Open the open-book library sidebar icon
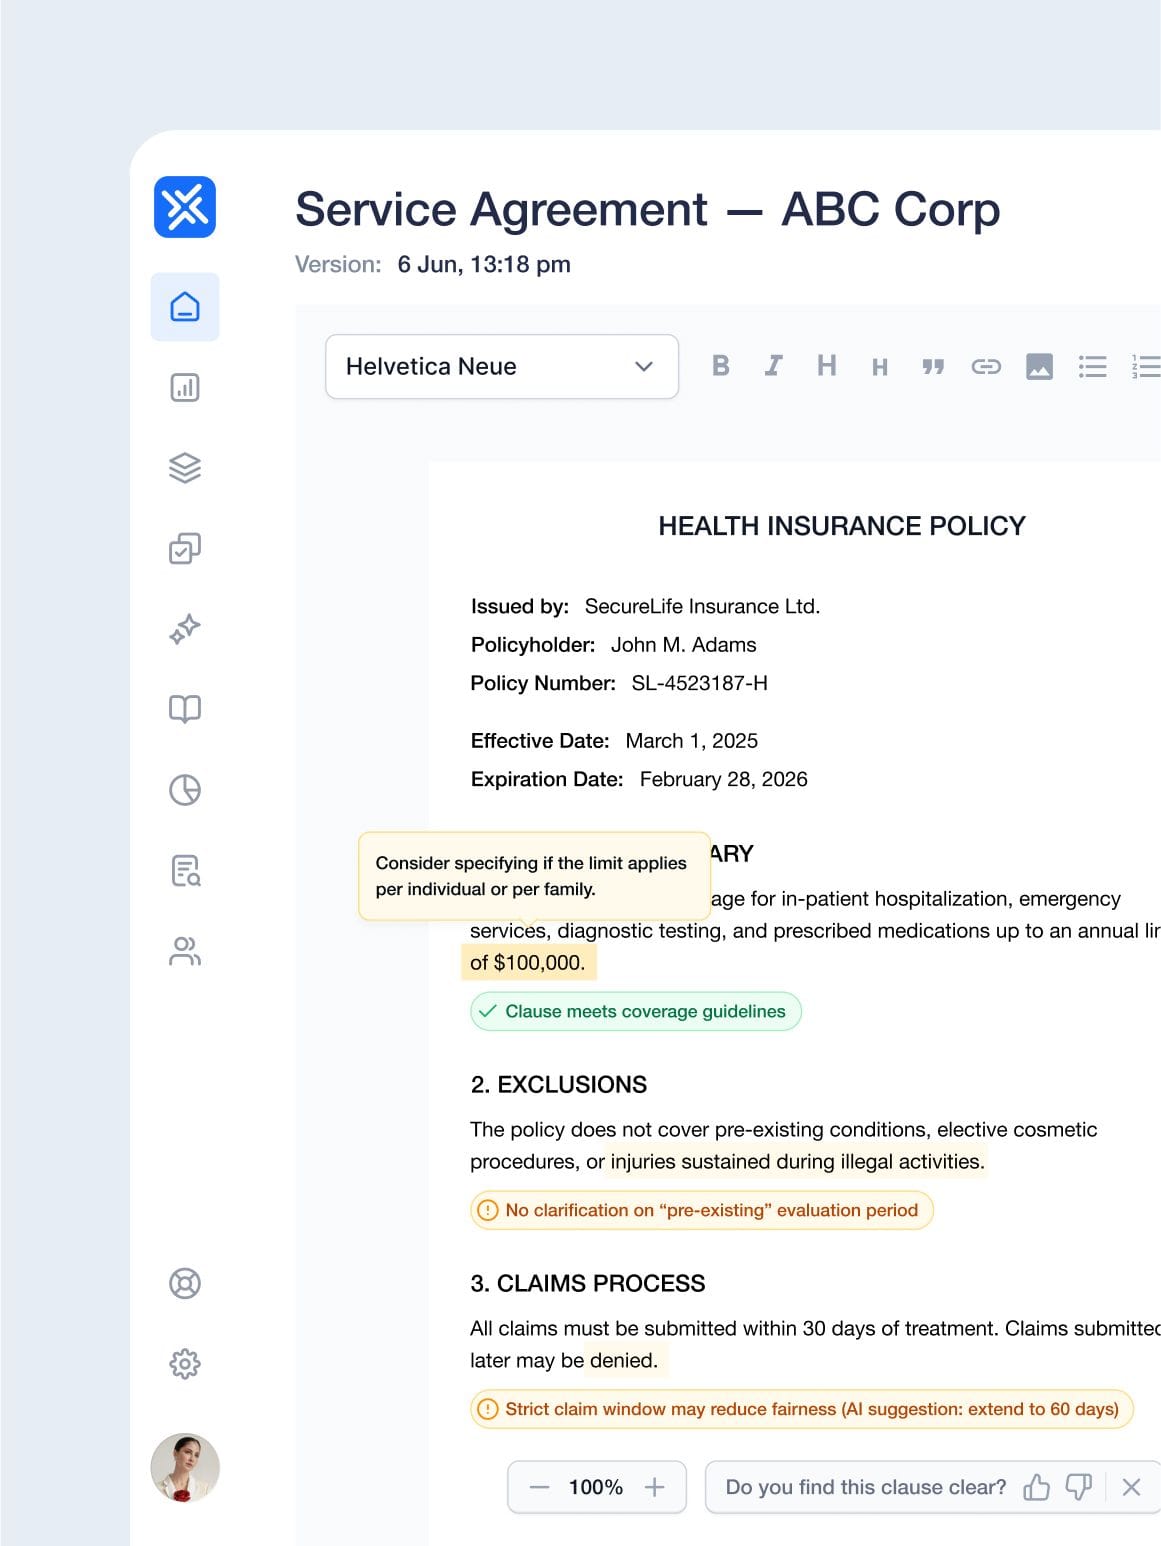1161x1546 pixels. (x=185, y=709)
